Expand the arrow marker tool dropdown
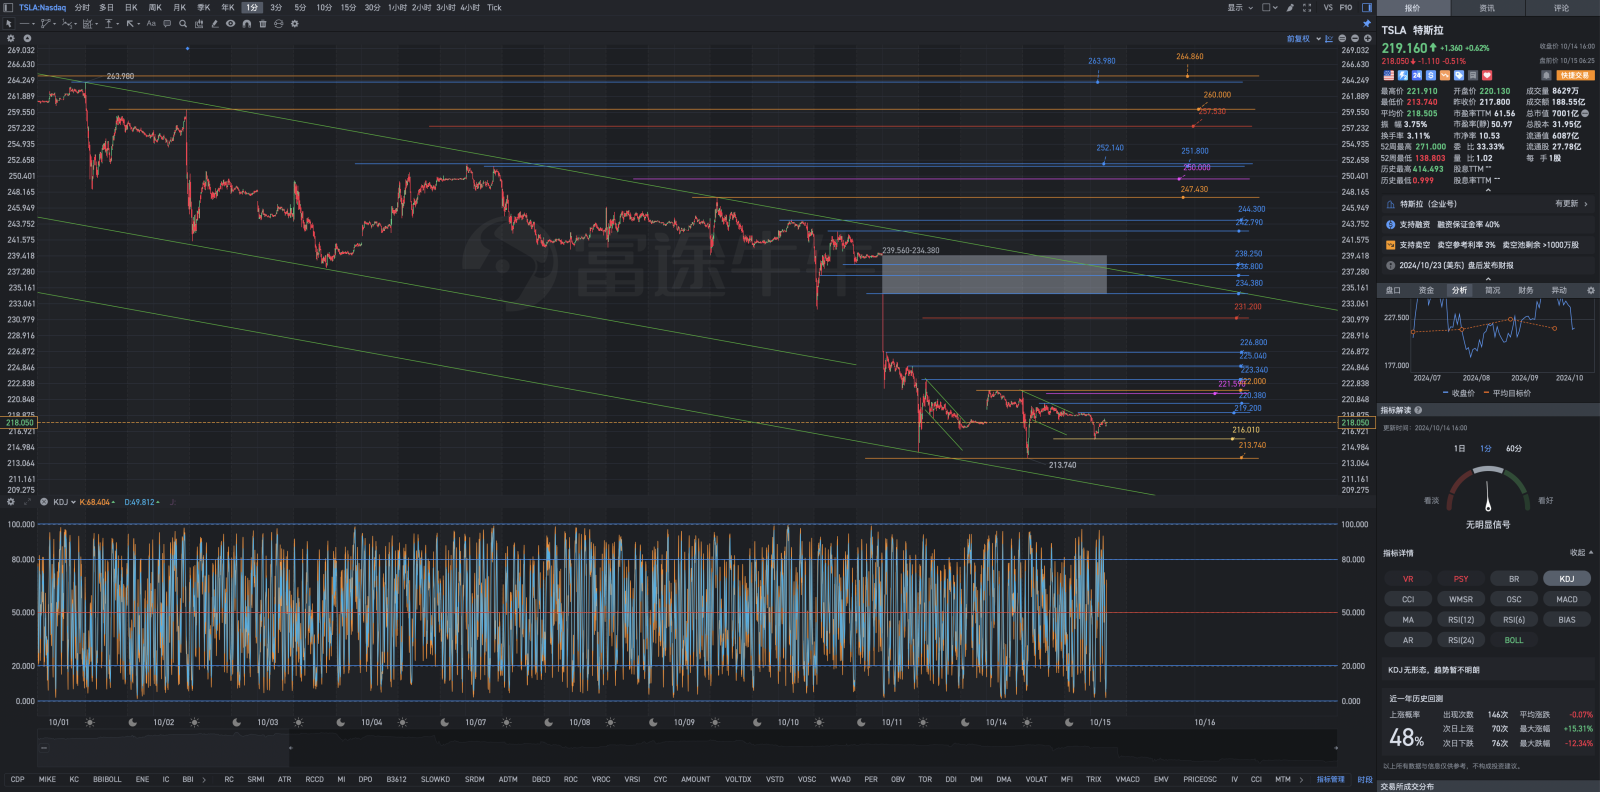 click(139, 23)
